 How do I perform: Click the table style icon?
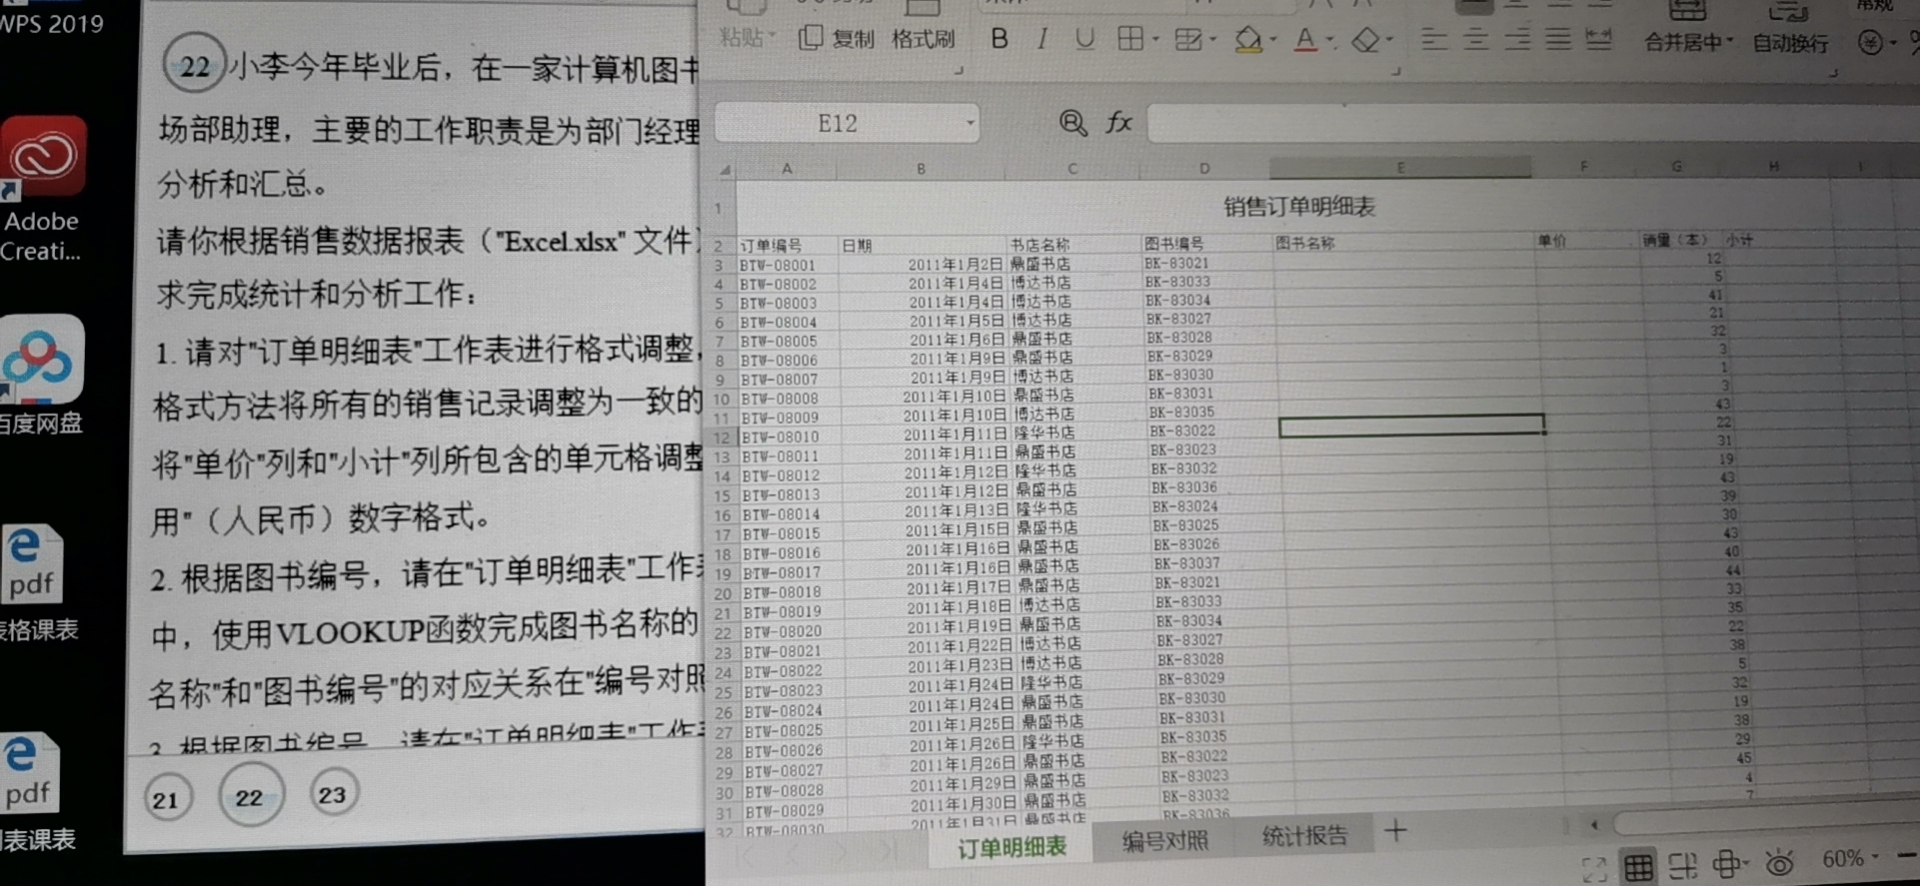coord(1187,40)
